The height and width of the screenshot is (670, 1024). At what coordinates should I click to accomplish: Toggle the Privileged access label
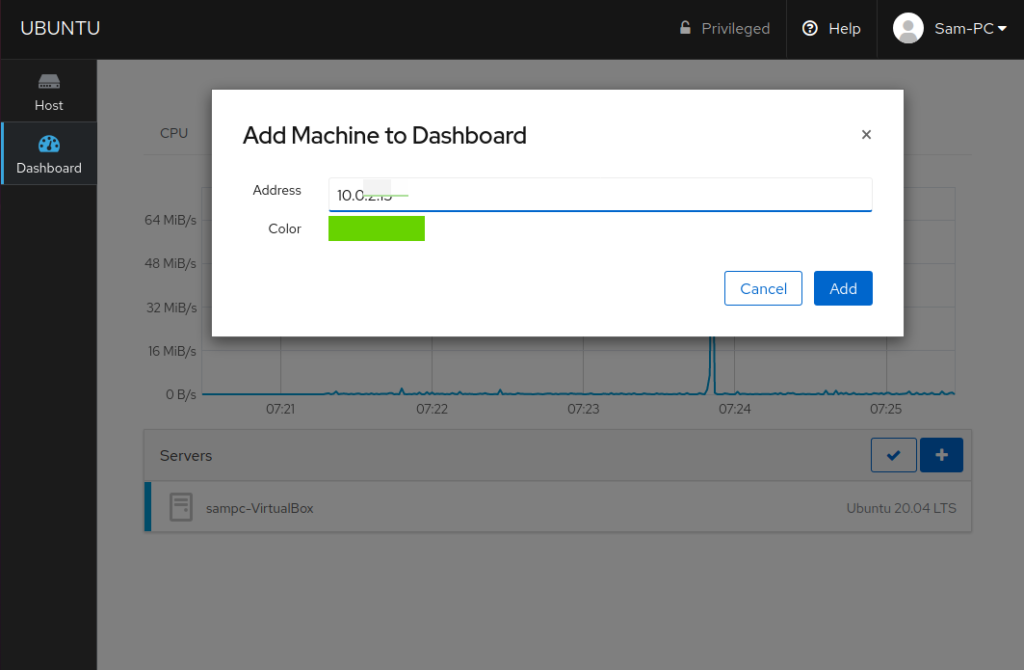(735, 28)
